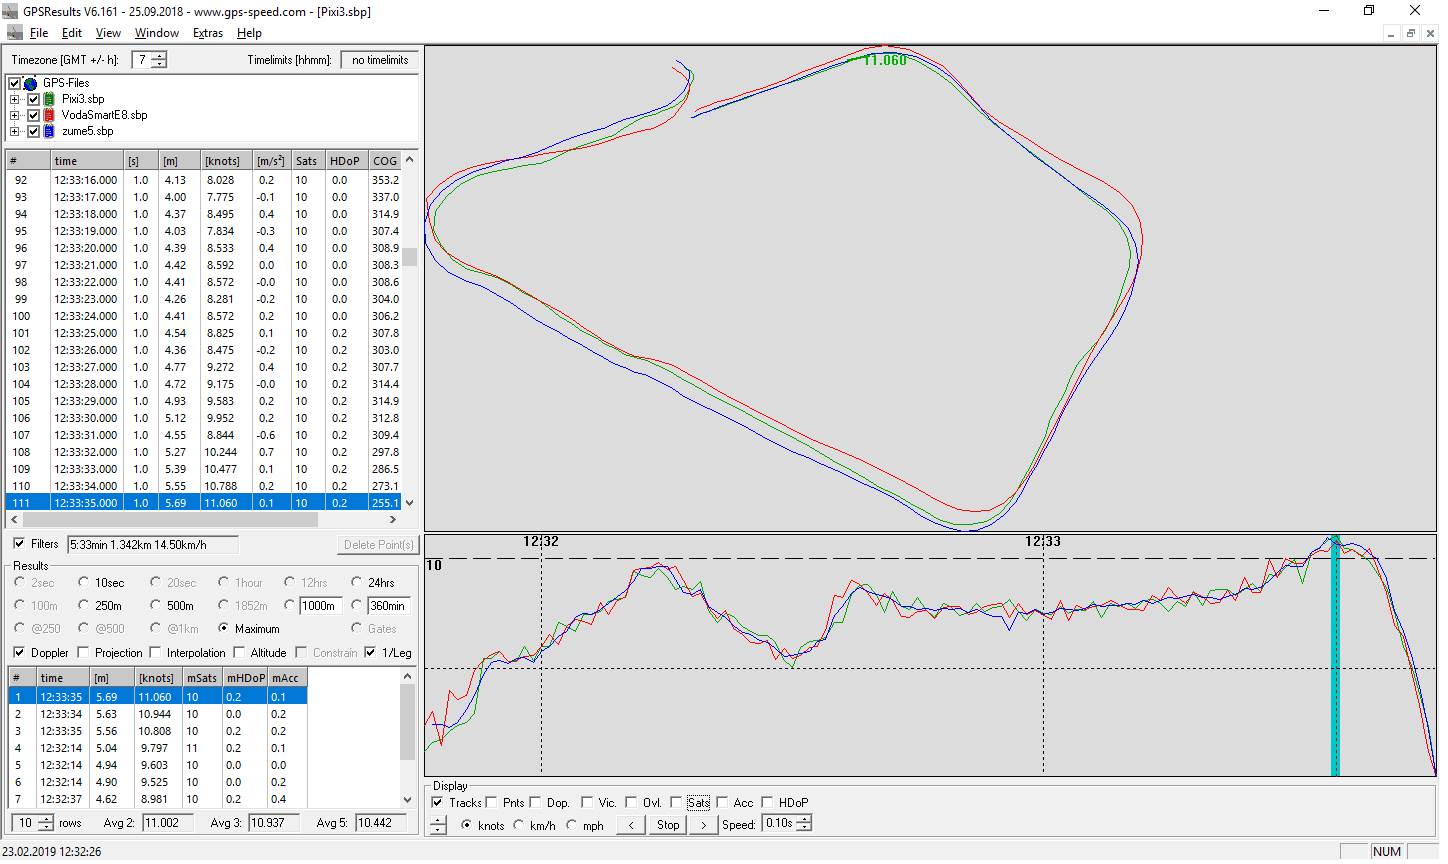Click the blue zume5.sbp file icon
1448x864 pixels.
click(49, 131)
